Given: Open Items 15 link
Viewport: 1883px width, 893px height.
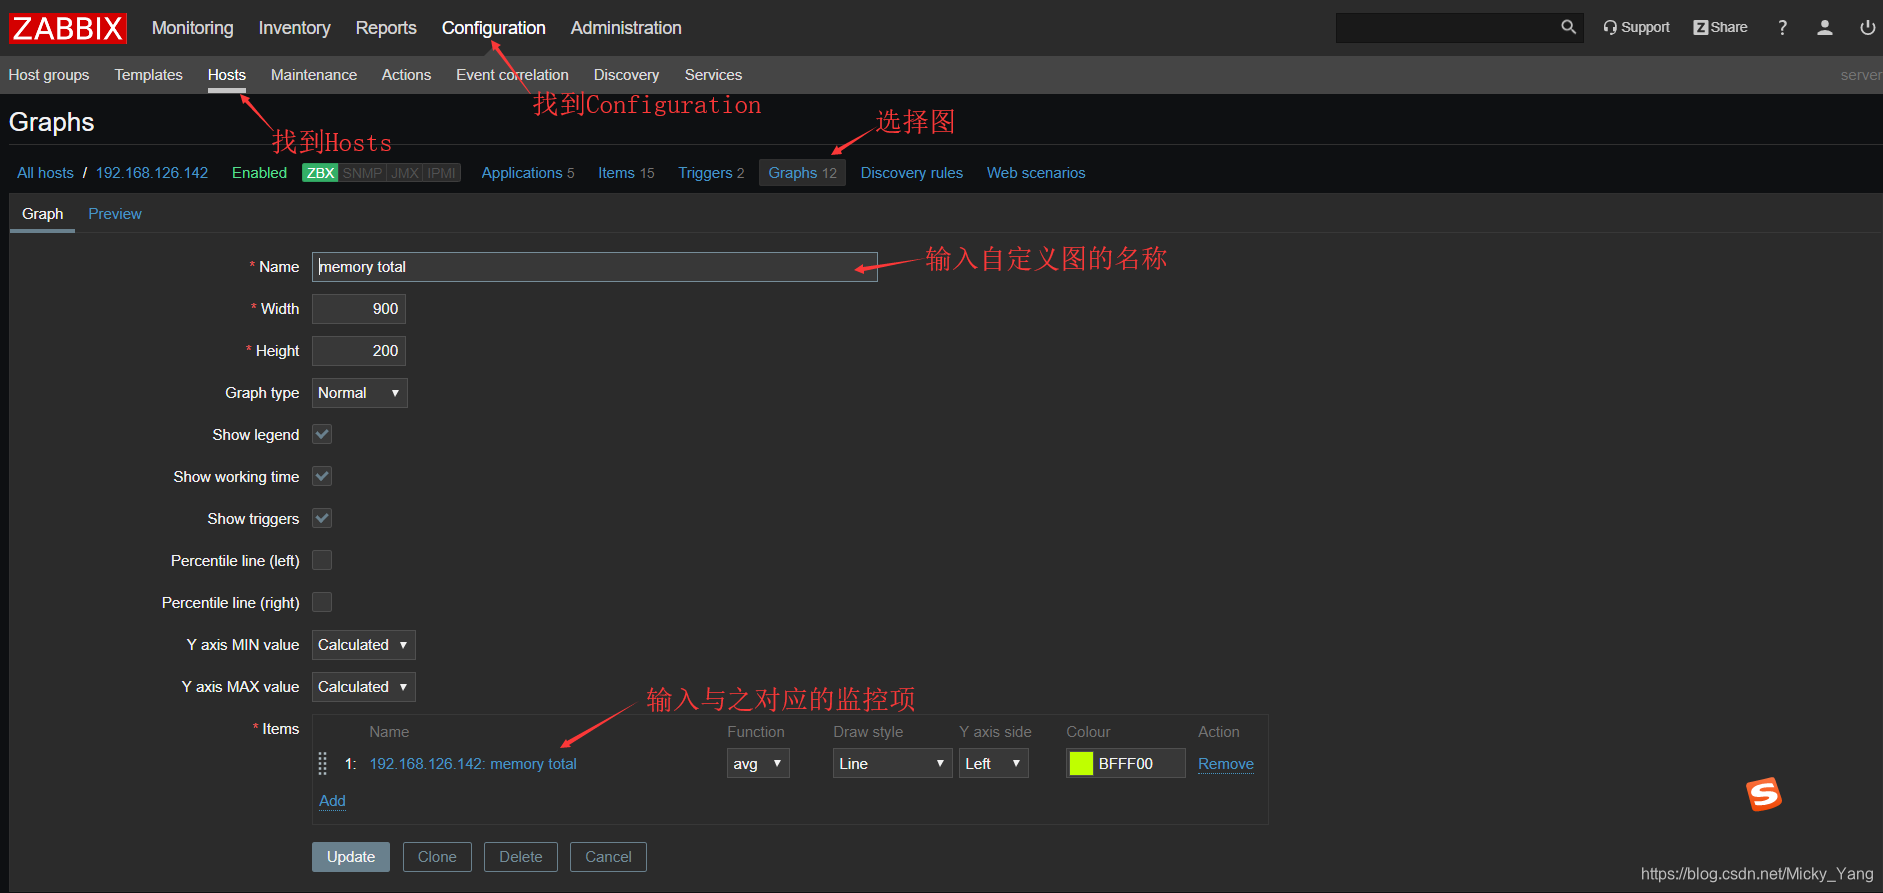Looking at the screenshot, I should tap(626, 173).
